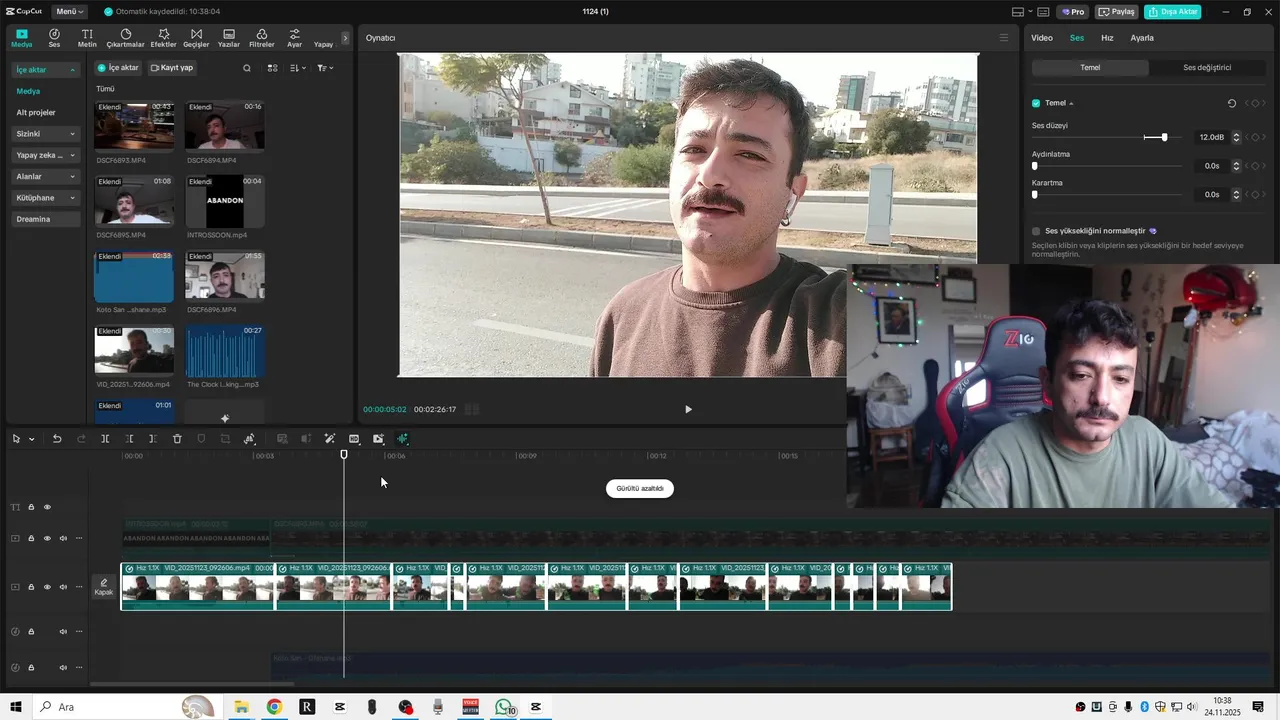The height and width of the screenshot is (720, 1280).
Task: Open the keyboard shortcuts icon in title bar
Action: coord(1043,12)
